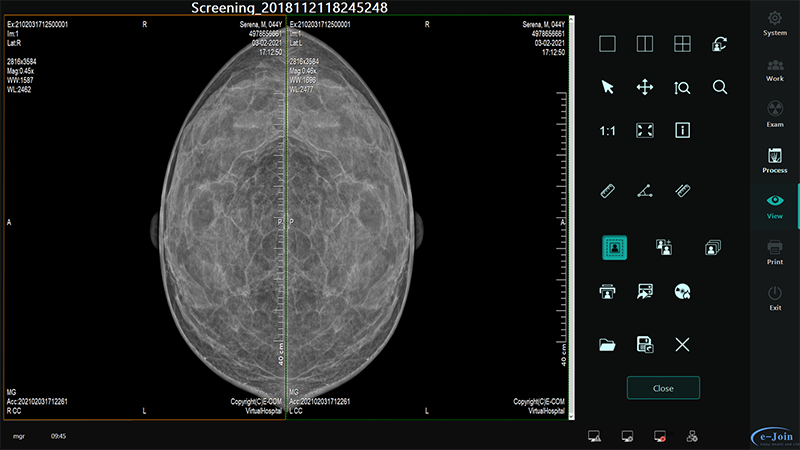The image size is (800, 450).
Task: Click the Screening_2018112118245248 title
Action: [289, 8]
